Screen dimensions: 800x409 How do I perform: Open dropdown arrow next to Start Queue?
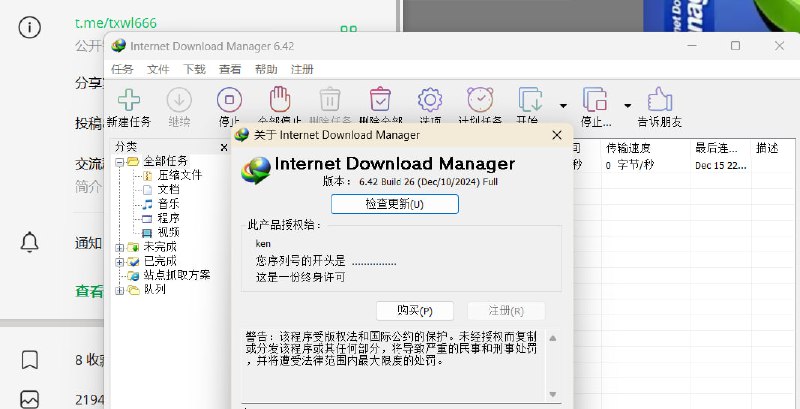pyautogui.click(x=563, y=106)
